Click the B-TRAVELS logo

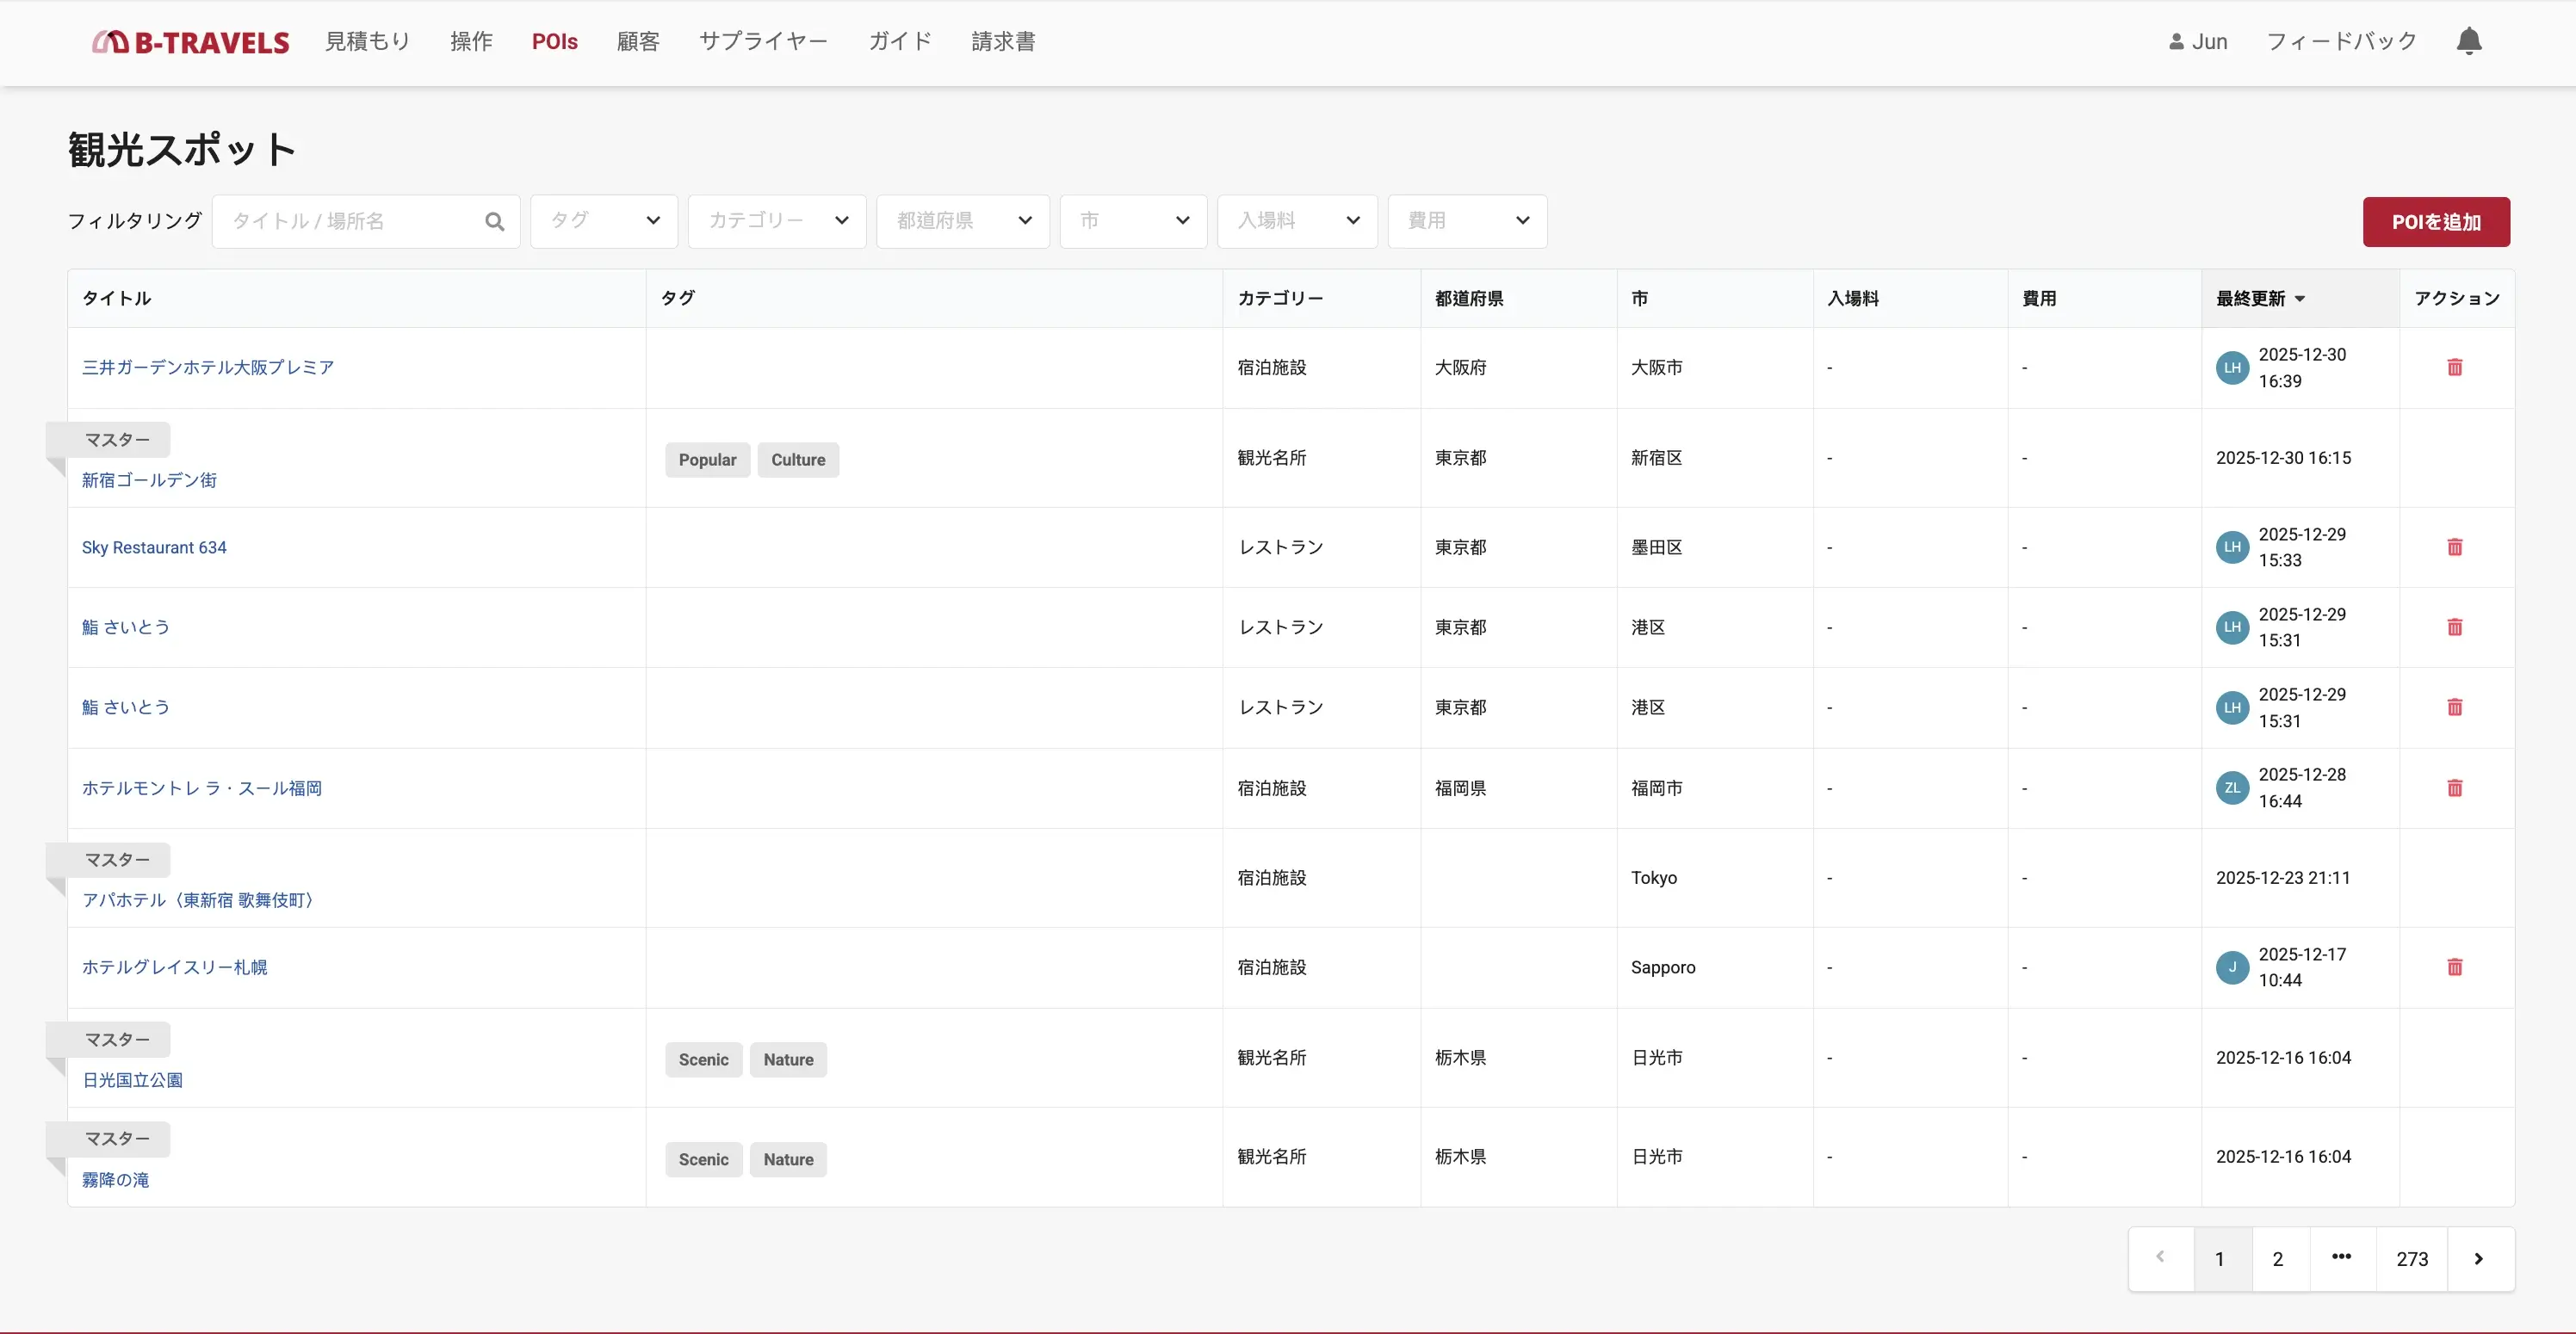coord(190,42)
